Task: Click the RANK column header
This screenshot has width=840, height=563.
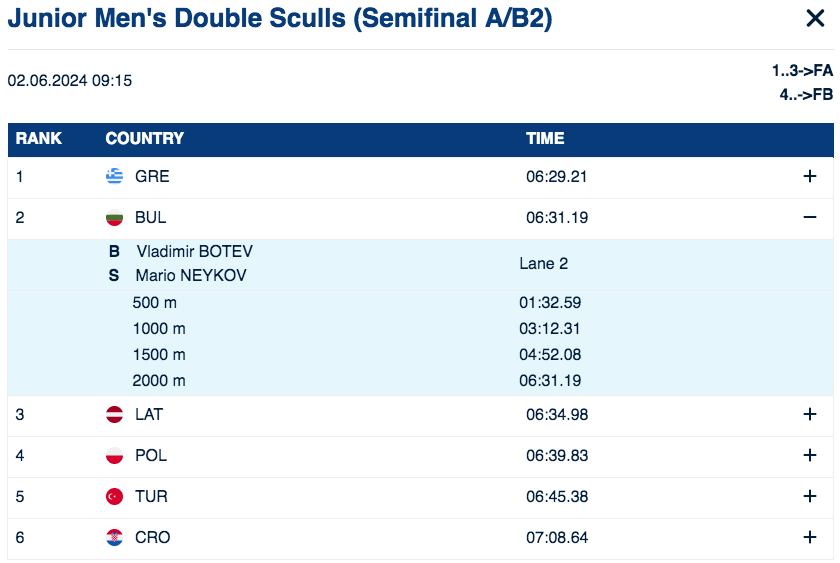Action: (x=39, y=139)
